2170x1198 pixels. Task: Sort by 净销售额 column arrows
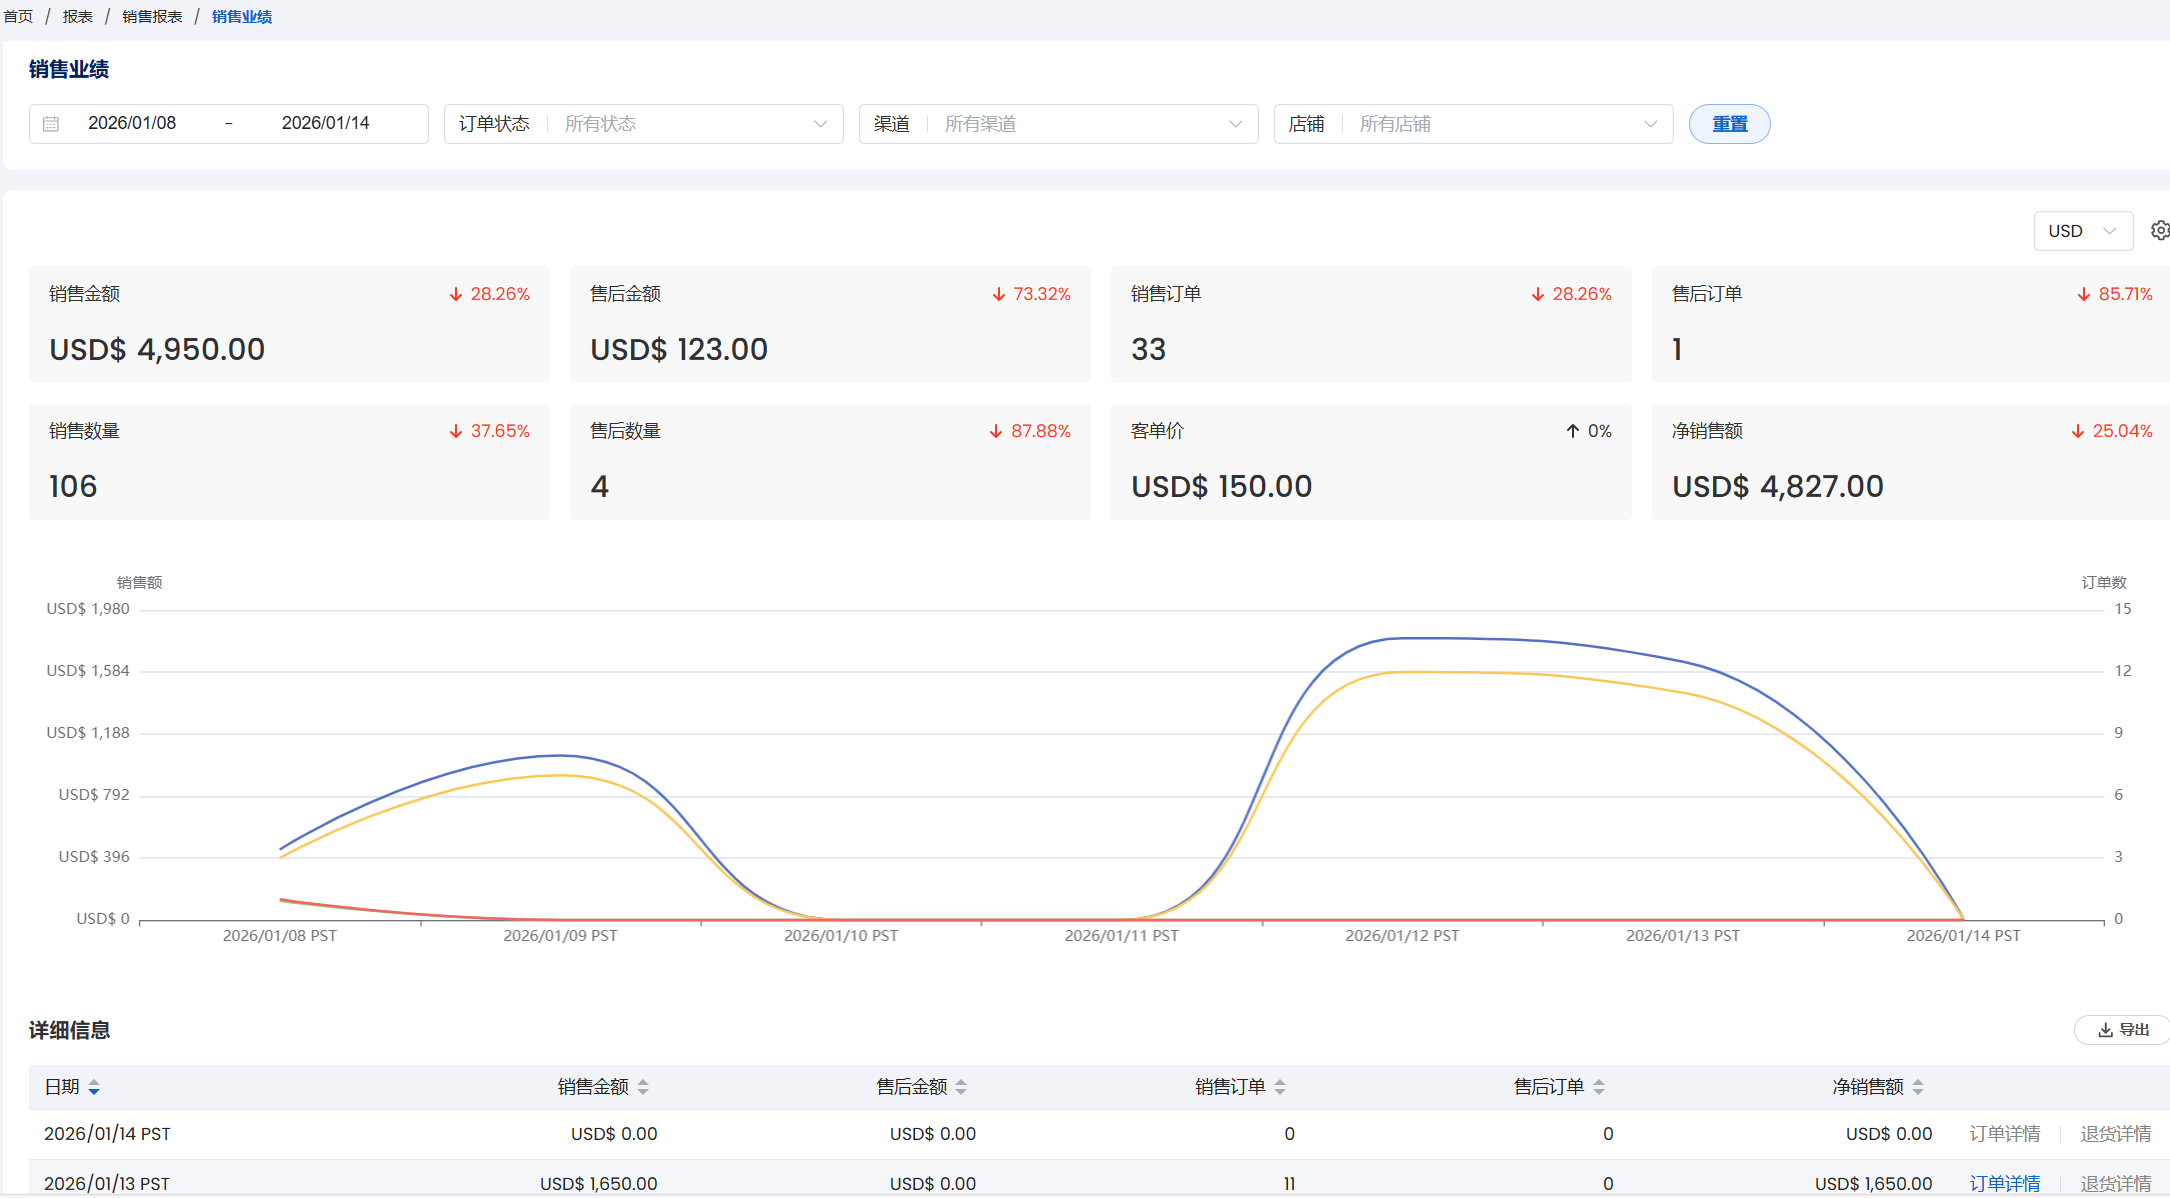(1918, 1087)
